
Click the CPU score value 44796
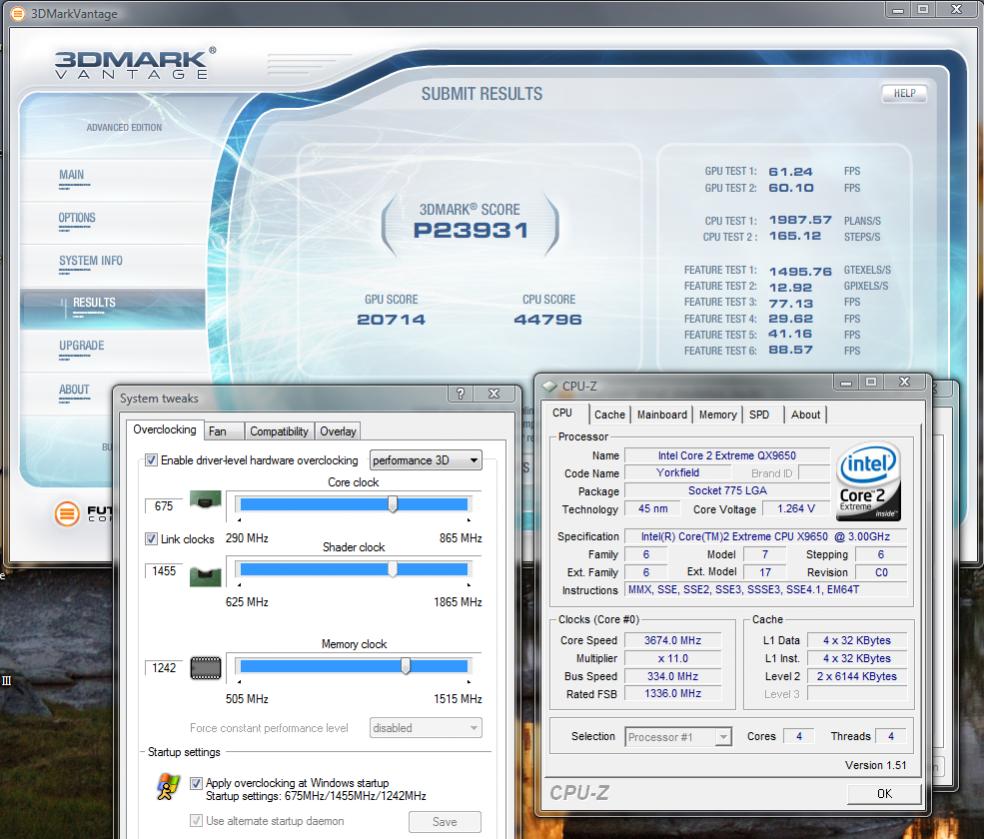[548, 319]
